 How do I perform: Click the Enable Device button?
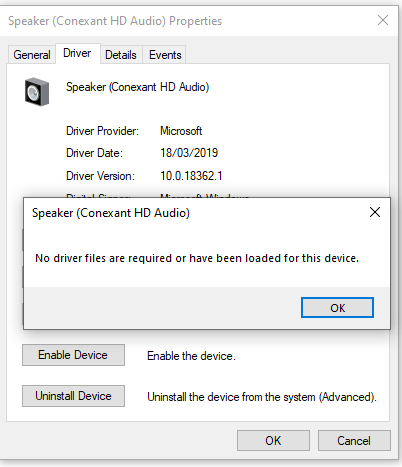[73, 355]
